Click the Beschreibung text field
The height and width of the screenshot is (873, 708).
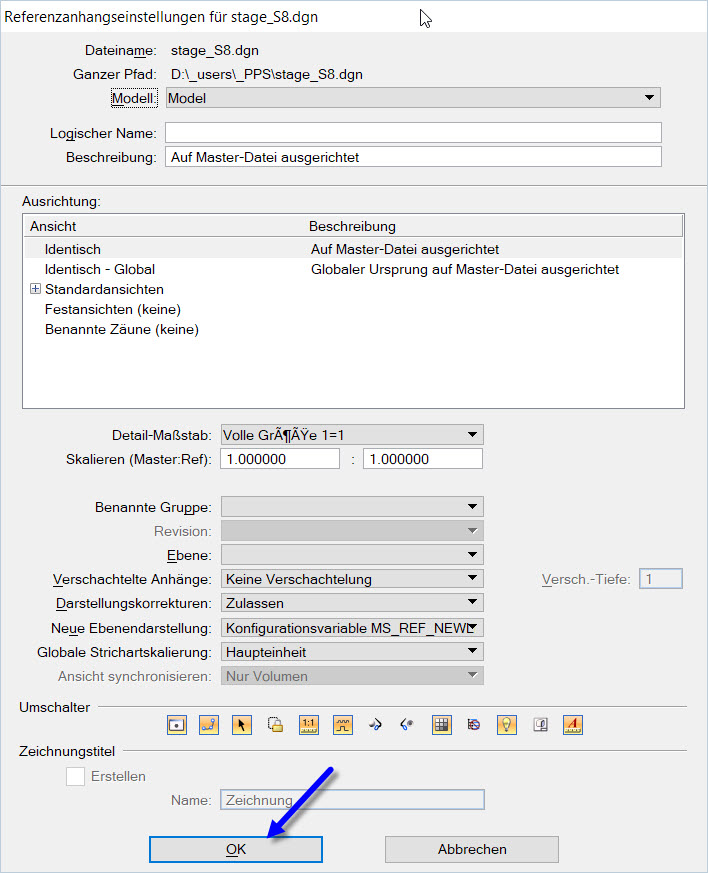coord(413,157)
